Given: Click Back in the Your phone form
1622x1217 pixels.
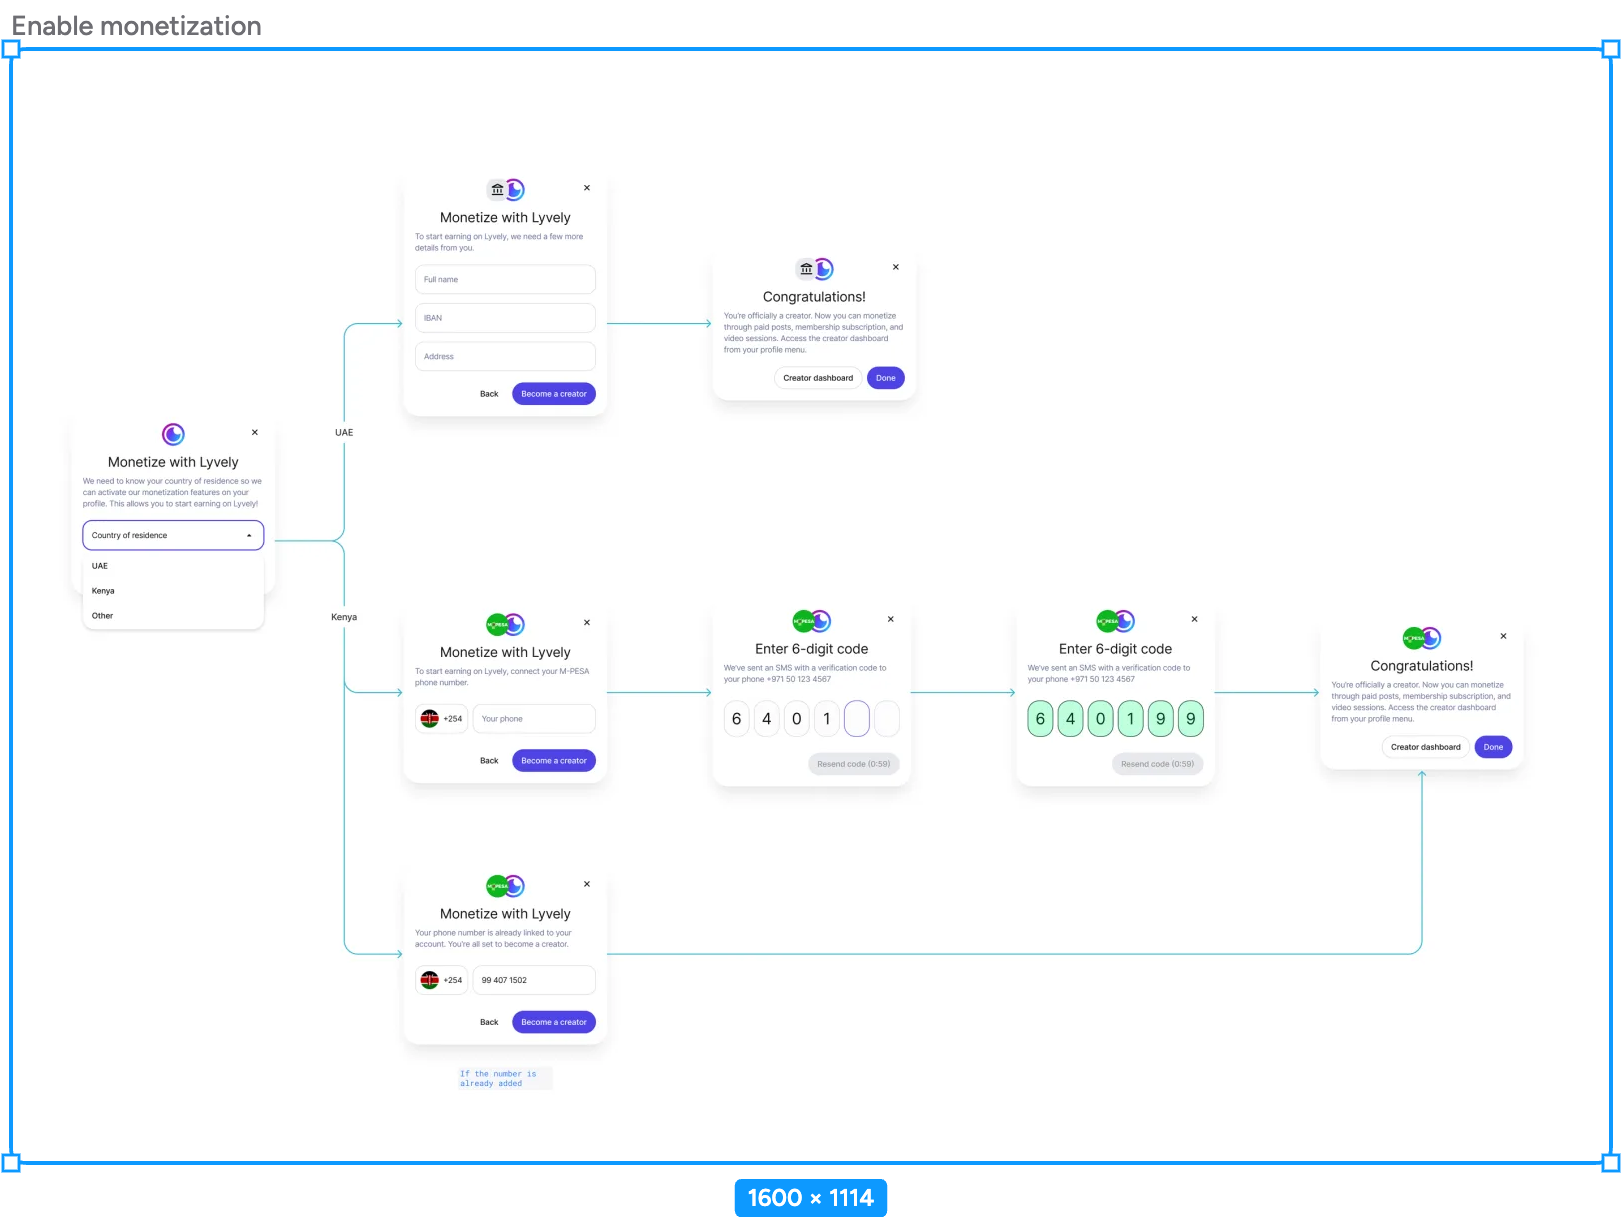Looking at the screenshot, I should click(489, 761).
